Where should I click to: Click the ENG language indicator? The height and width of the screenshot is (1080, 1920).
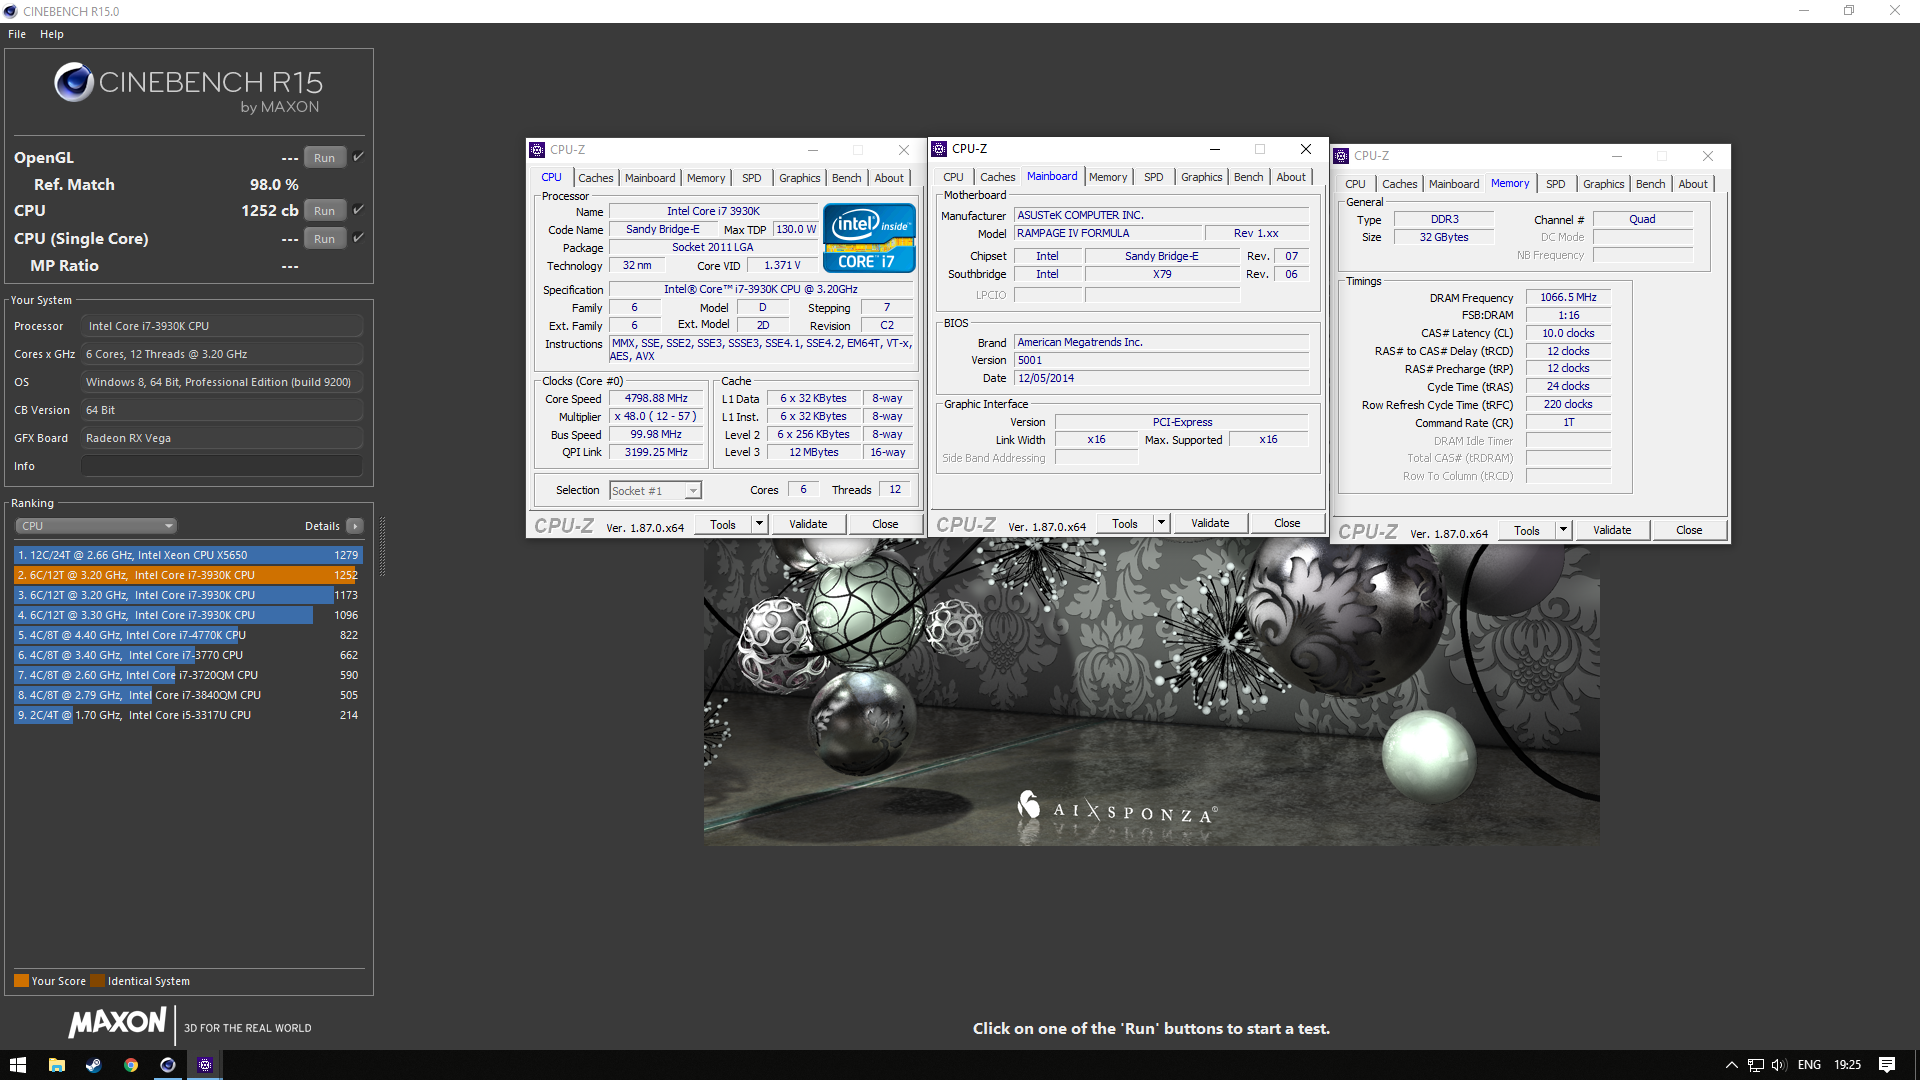(x=1809, y=1065)
